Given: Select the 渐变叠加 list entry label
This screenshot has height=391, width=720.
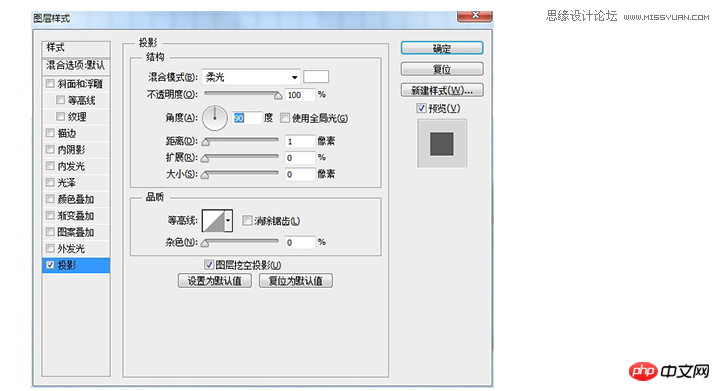Looking at the screenshot, I should click(76, 216).
